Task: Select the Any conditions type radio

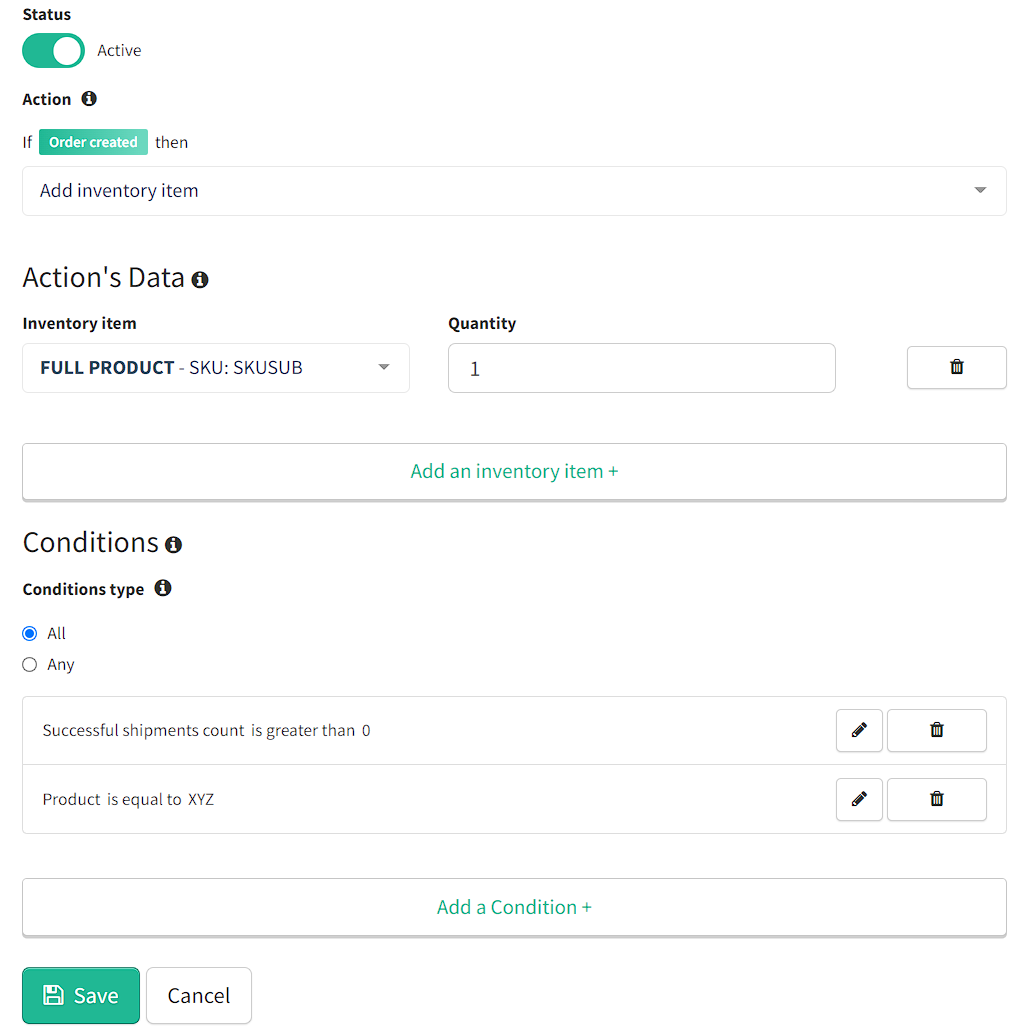Action: 30,664
